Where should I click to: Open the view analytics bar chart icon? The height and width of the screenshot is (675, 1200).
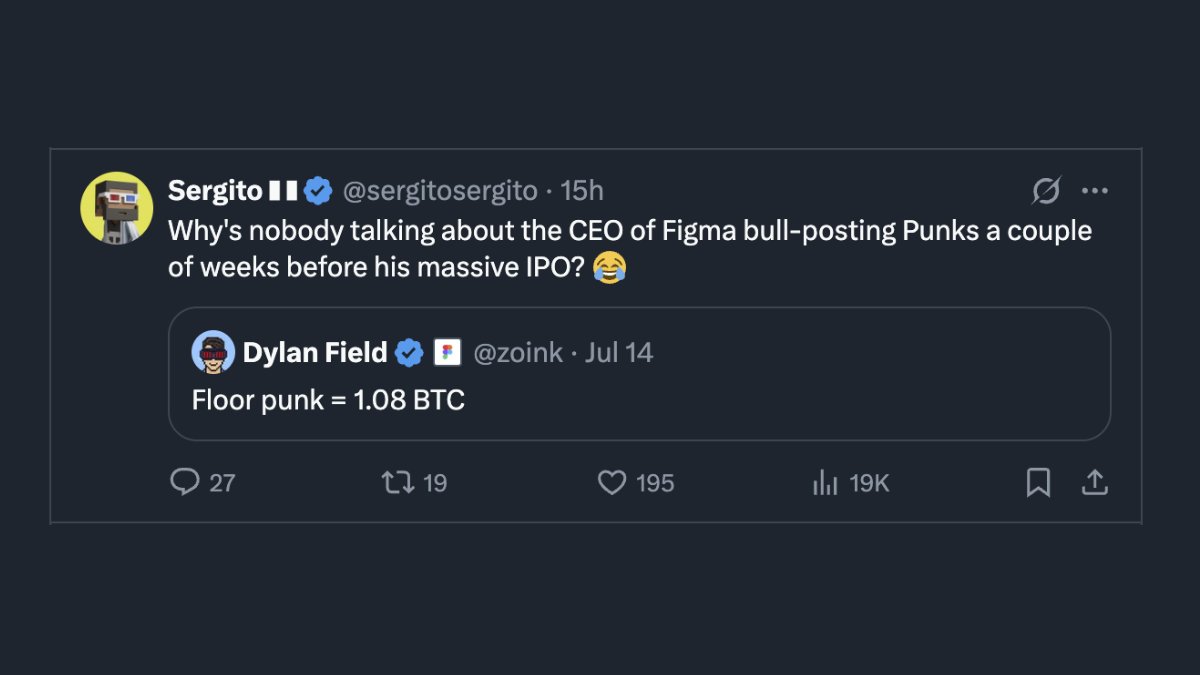[825, 483]
